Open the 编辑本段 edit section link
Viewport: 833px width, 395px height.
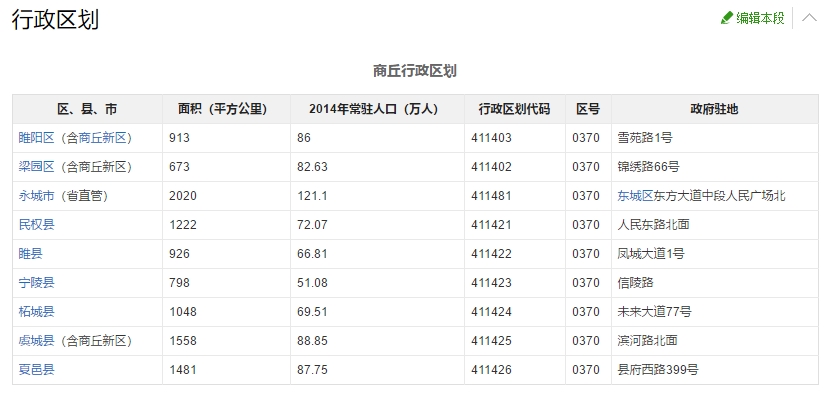click(x=760, y=18)
